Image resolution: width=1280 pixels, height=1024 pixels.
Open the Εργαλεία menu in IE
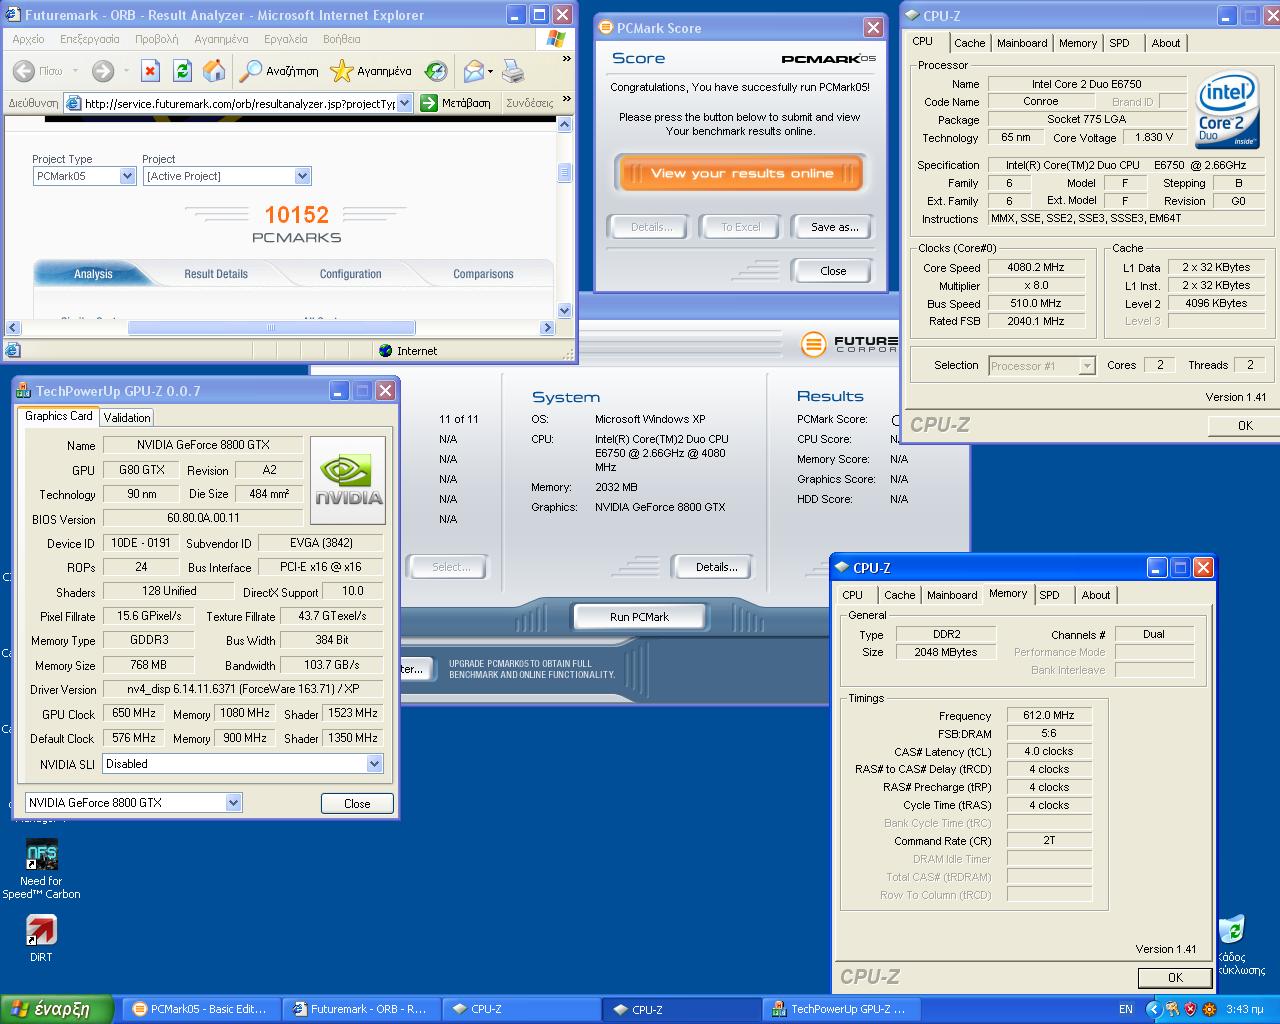coord(286,39)
